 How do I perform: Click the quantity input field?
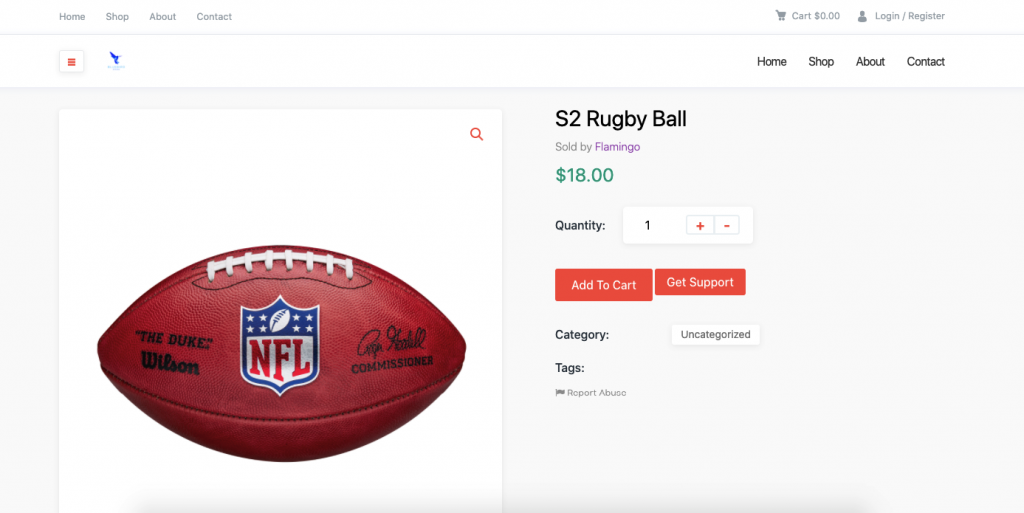pos(648,226)
